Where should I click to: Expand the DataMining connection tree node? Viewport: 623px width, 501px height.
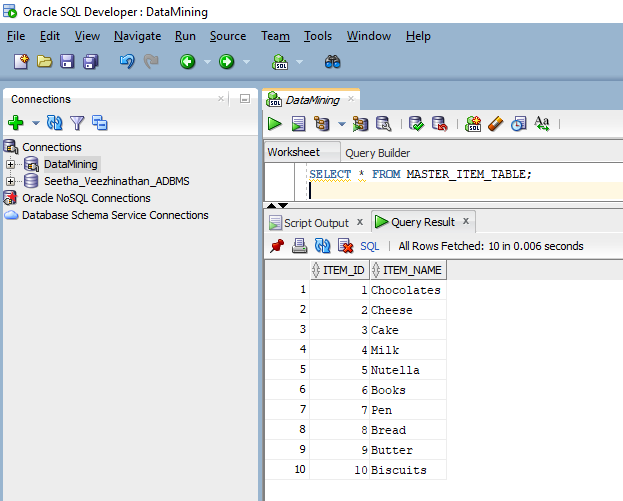(x=11, y=164)
